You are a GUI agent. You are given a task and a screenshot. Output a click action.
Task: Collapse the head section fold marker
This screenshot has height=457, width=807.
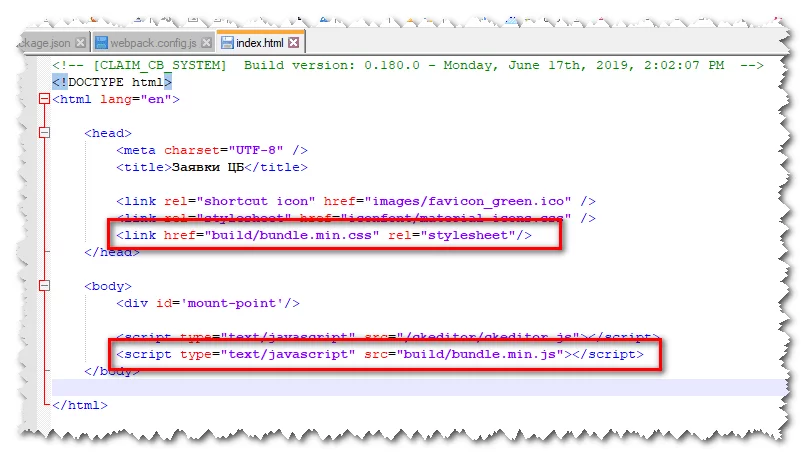point(42,133)
